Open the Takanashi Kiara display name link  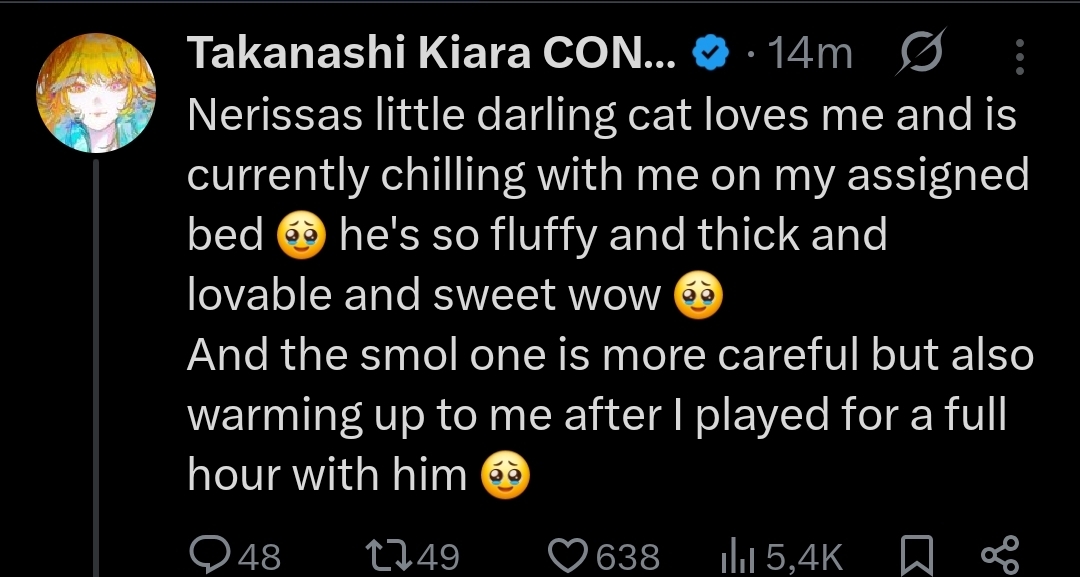click(x=432, y=54)
